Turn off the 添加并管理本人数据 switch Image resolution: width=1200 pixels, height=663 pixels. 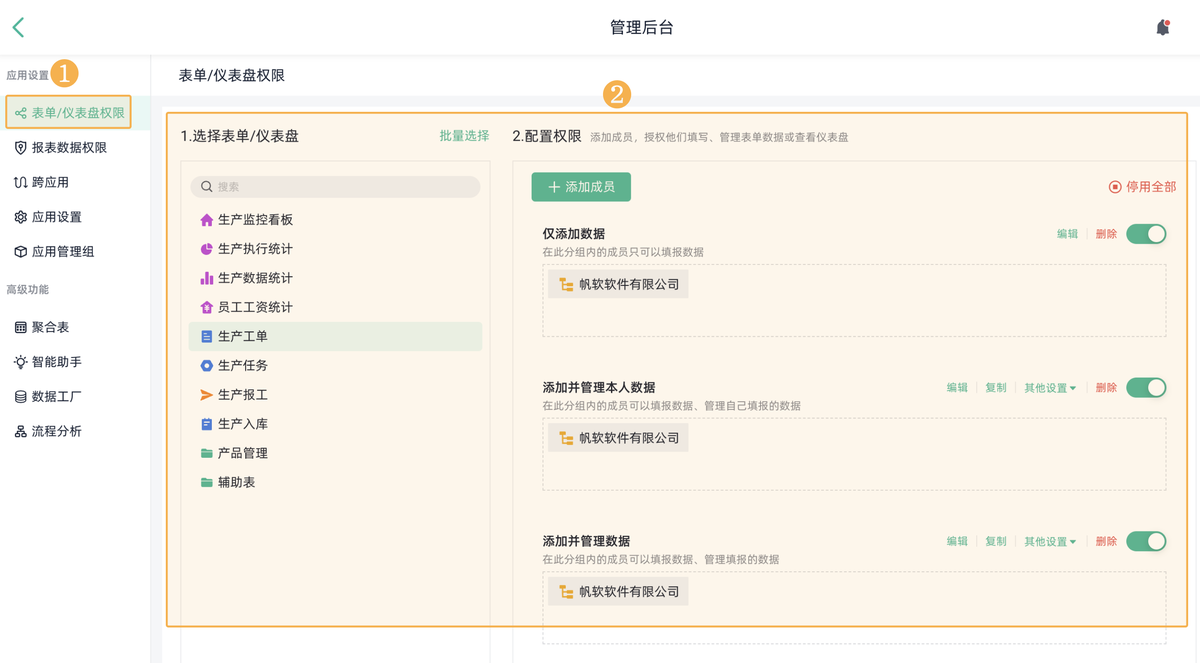[1146, 387]
